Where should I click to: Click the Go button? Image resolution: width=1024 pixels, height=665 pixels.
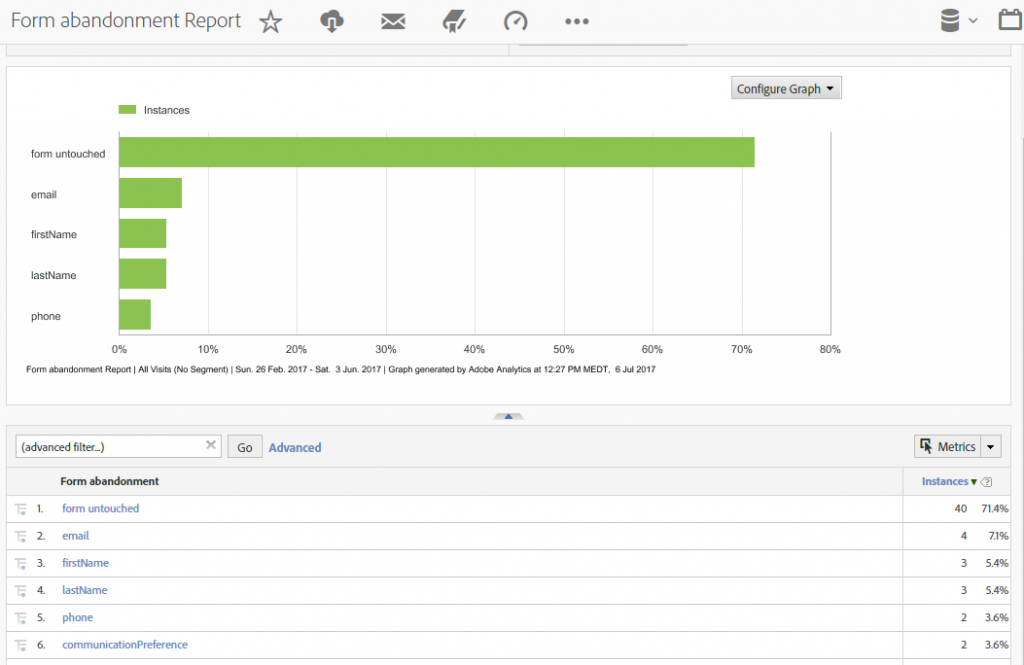click(244, 446)
